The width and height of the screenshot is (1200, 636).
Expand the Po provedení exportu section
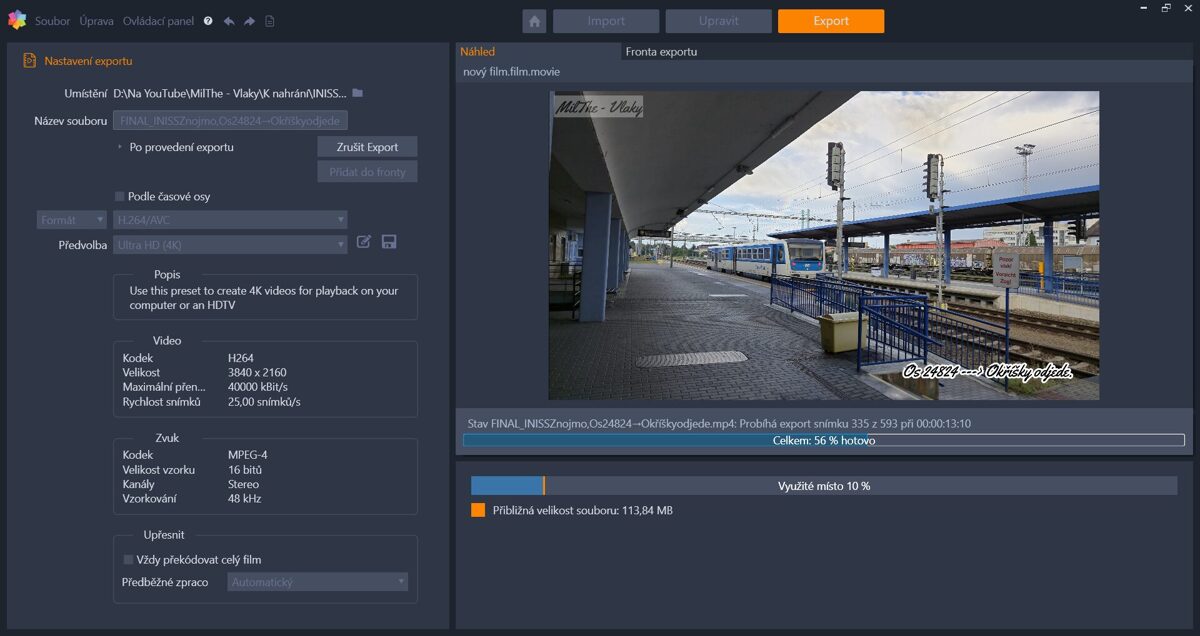[x=120, y=147]
